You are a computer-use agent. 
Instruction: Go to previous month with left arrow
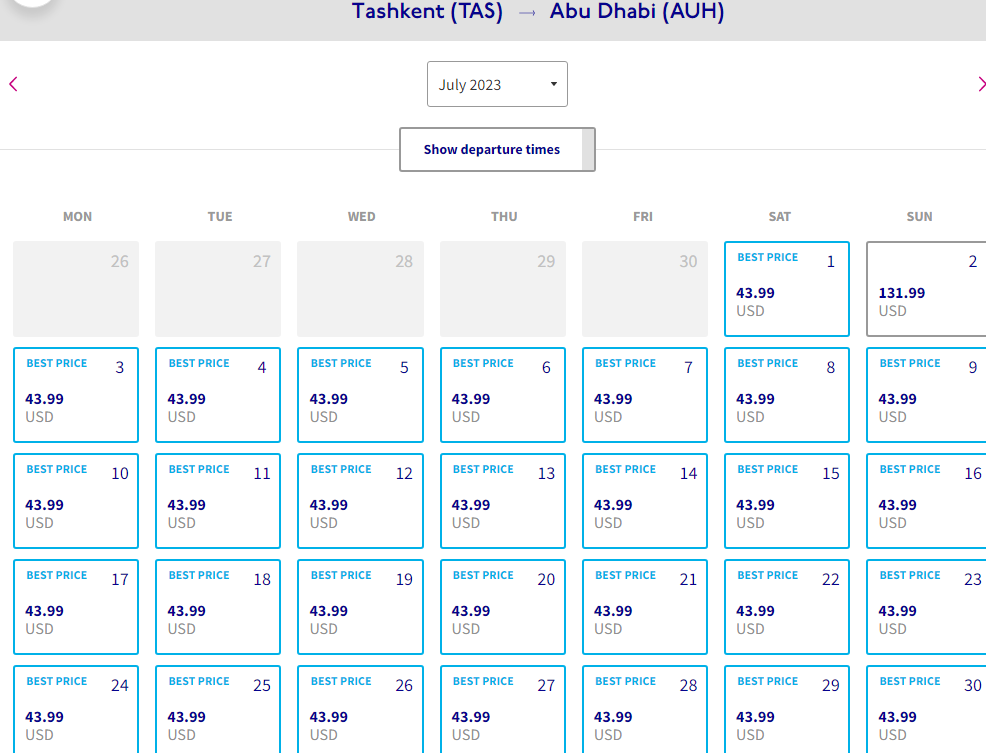pos(13,84)
